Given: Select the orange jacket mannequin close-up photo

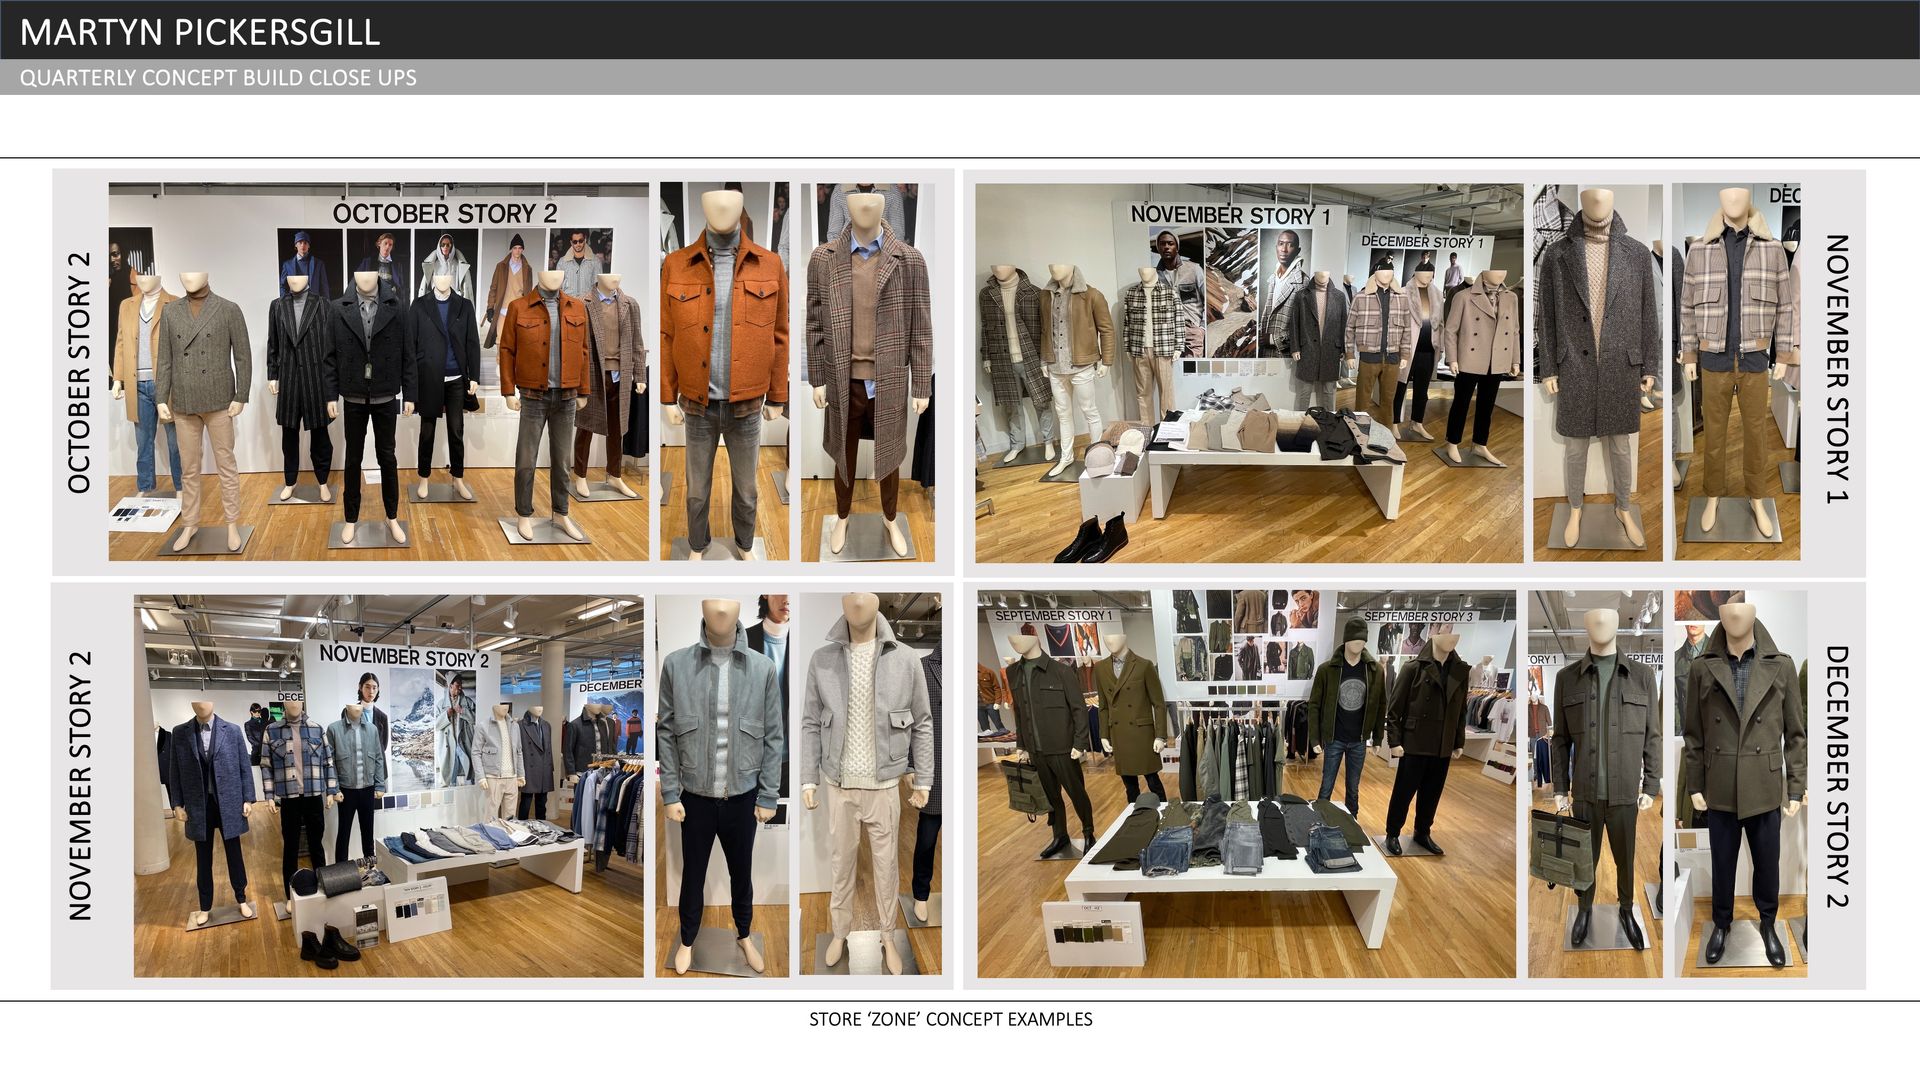Looking at the screenshot, I should pos(724,371).
